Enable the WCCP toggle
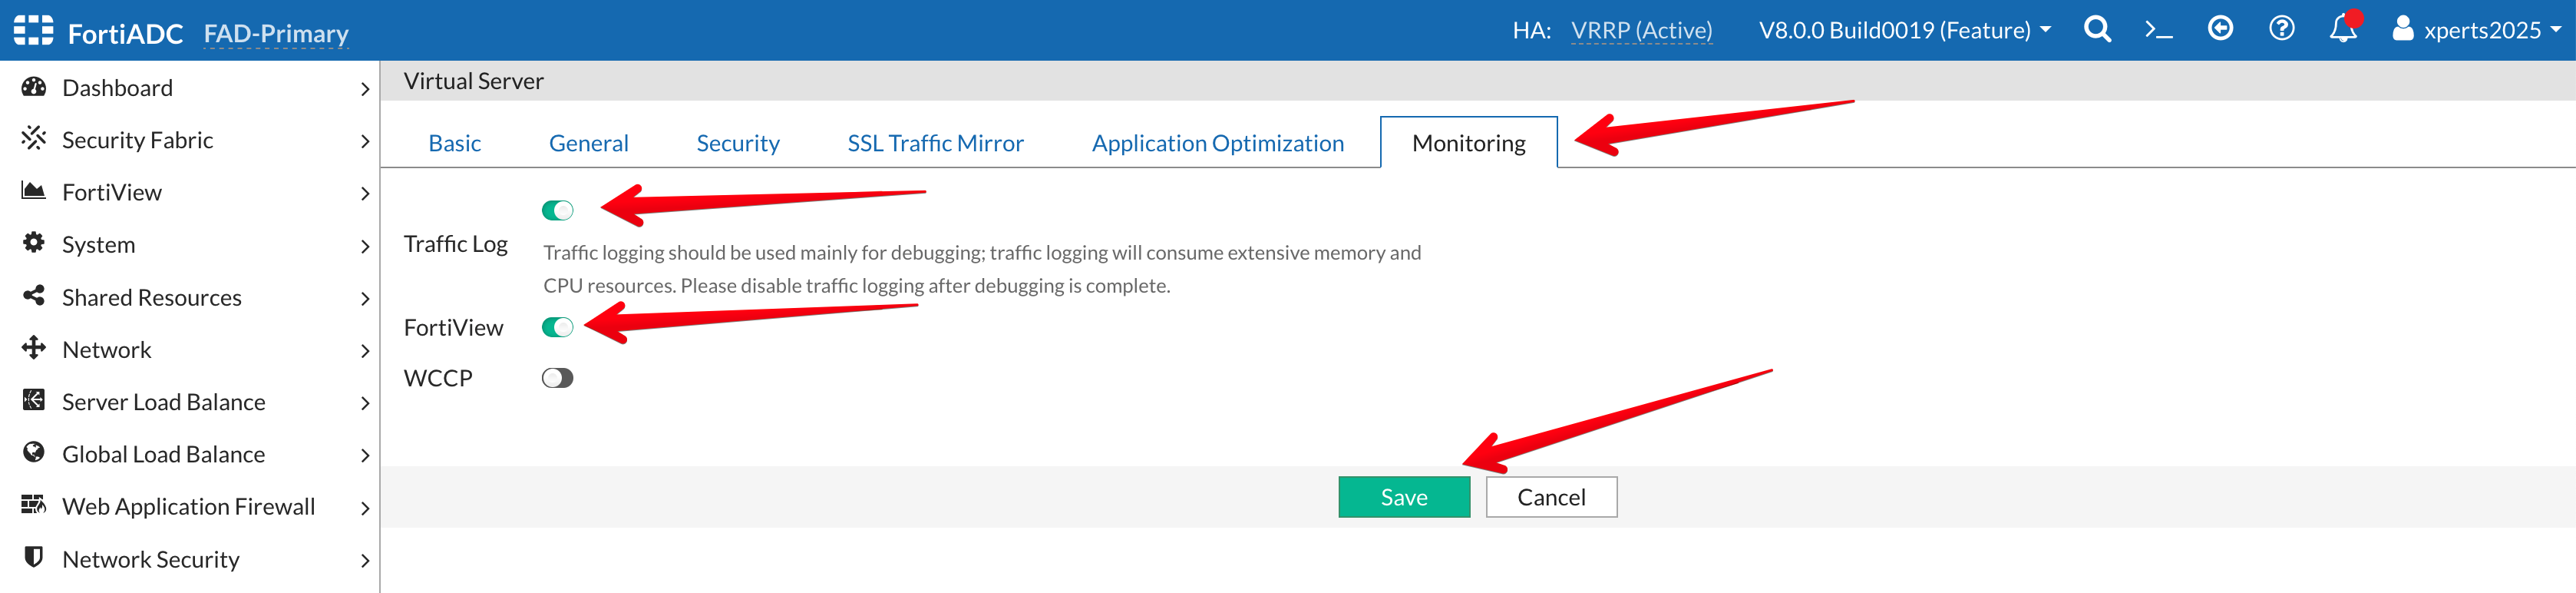This screenshot has width=2576, height=593. coord(557,378)
